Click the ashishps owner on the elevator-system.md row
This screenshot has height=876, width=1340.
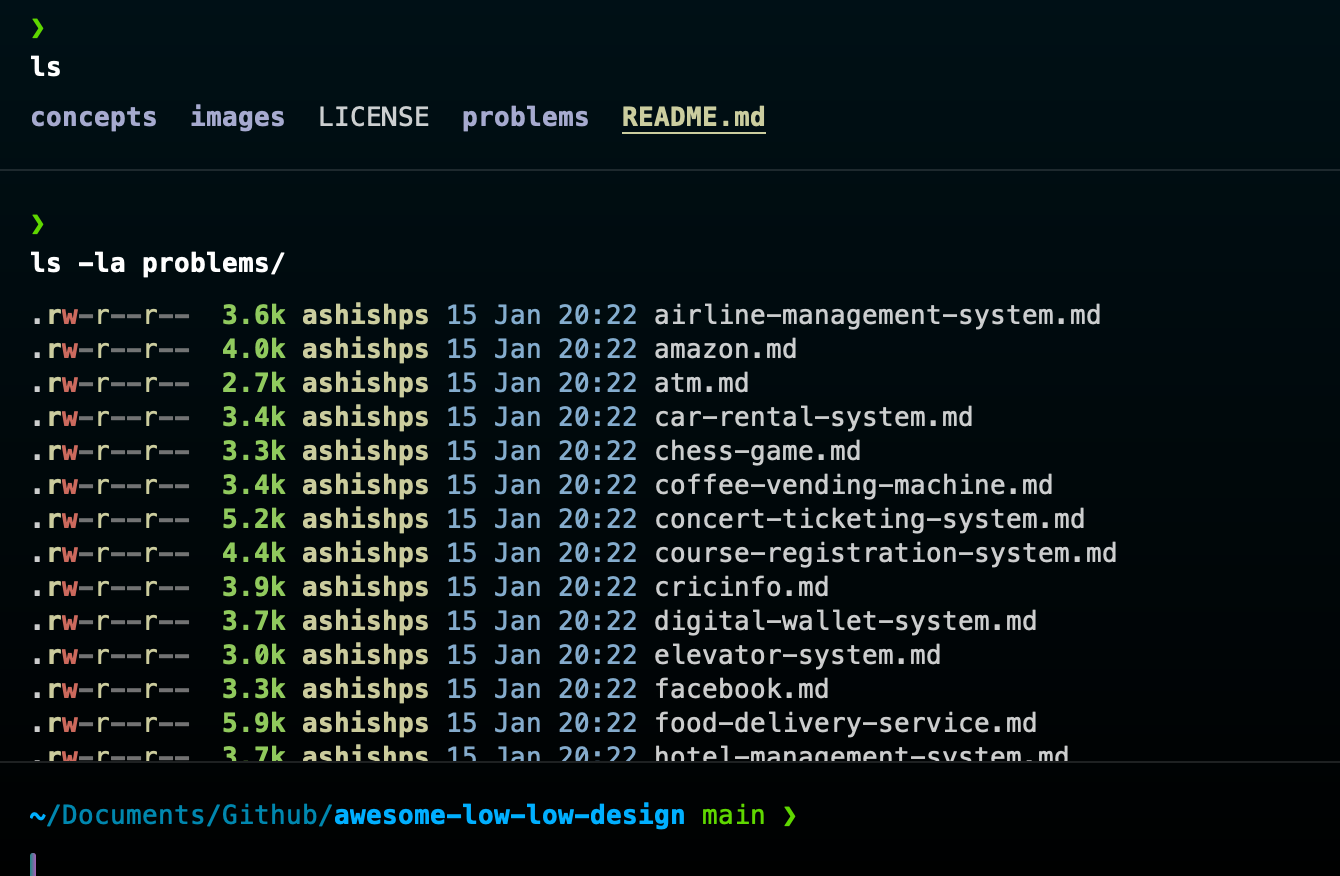pos(365,655)
